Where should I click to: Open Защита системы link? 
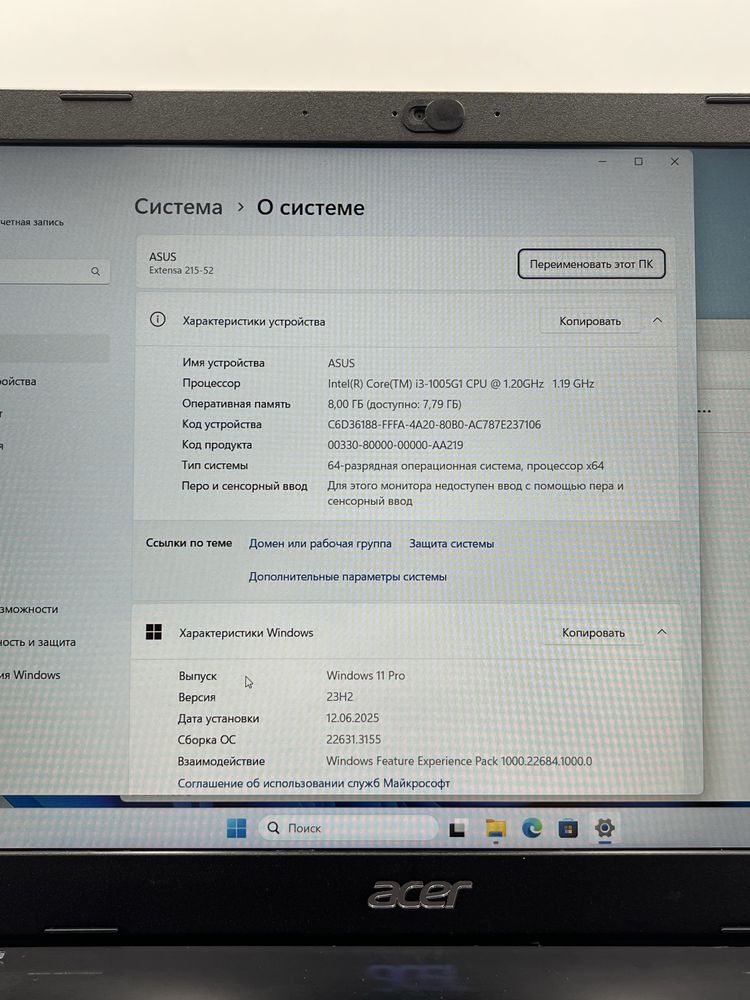click(452, 544)
